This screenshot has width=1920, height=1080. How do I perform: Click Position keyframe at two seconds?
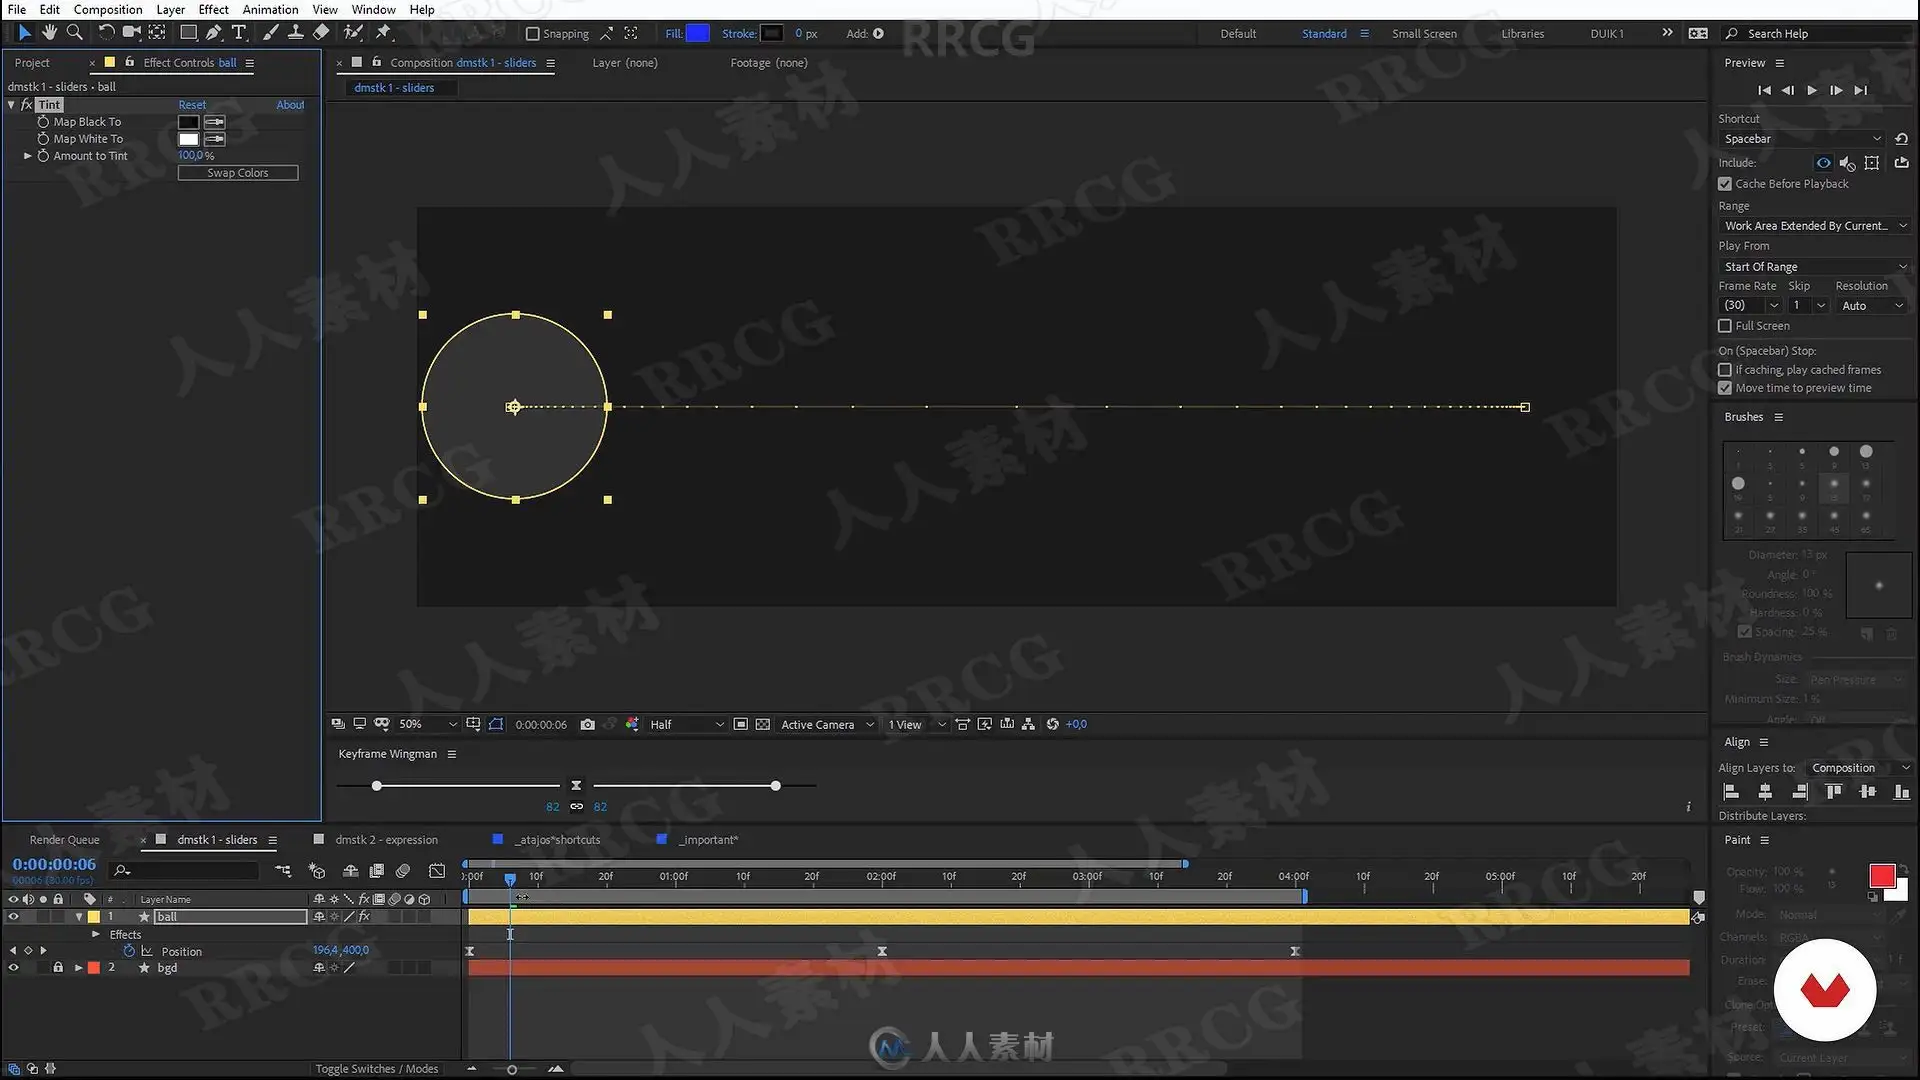pyautogui.click(x=882, y=952)
